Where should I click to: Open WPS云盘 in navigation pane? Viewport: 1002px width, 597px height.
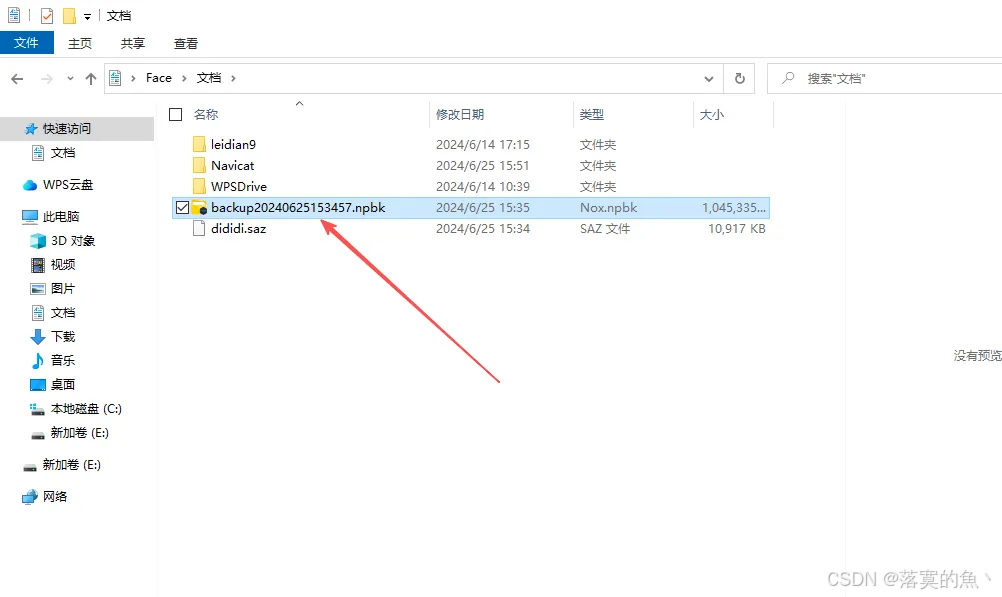[x=68, y=185]
